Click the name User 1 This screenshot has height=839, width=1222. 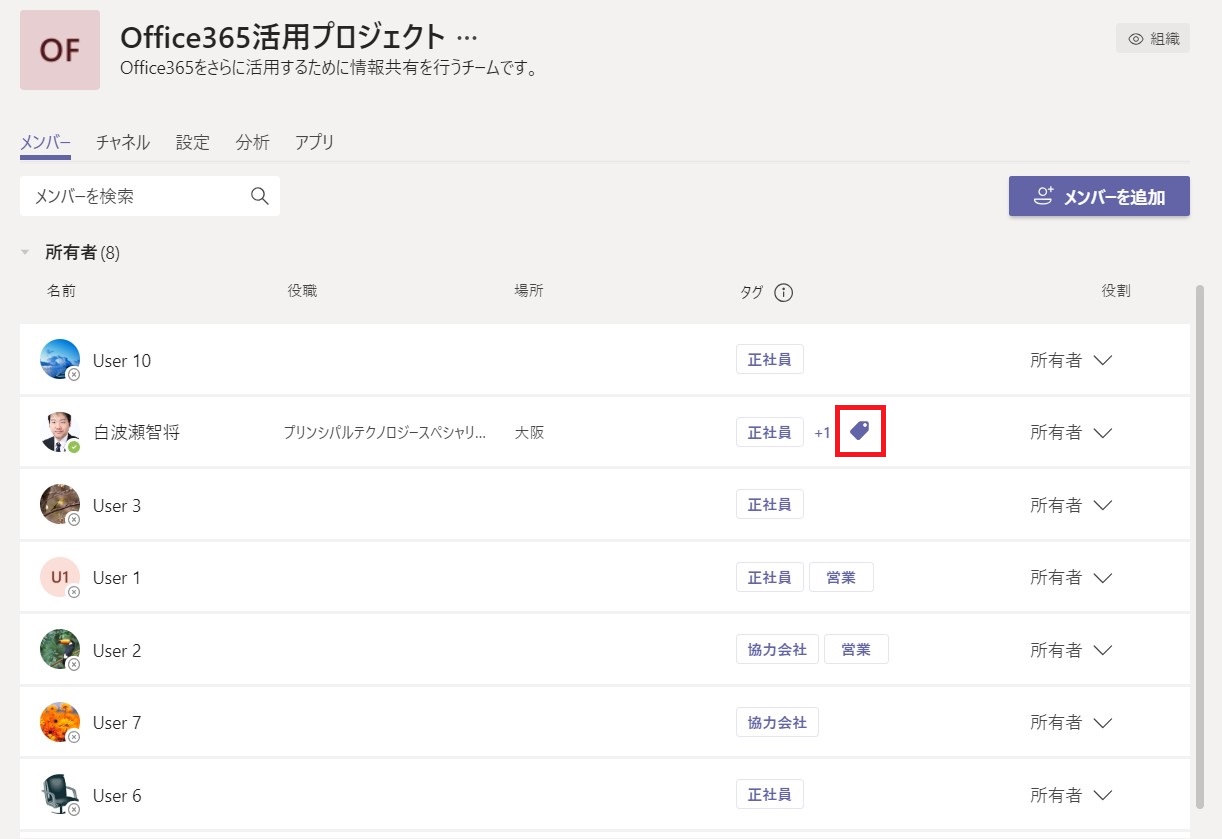pyautogui.click(x=117, y=578)
